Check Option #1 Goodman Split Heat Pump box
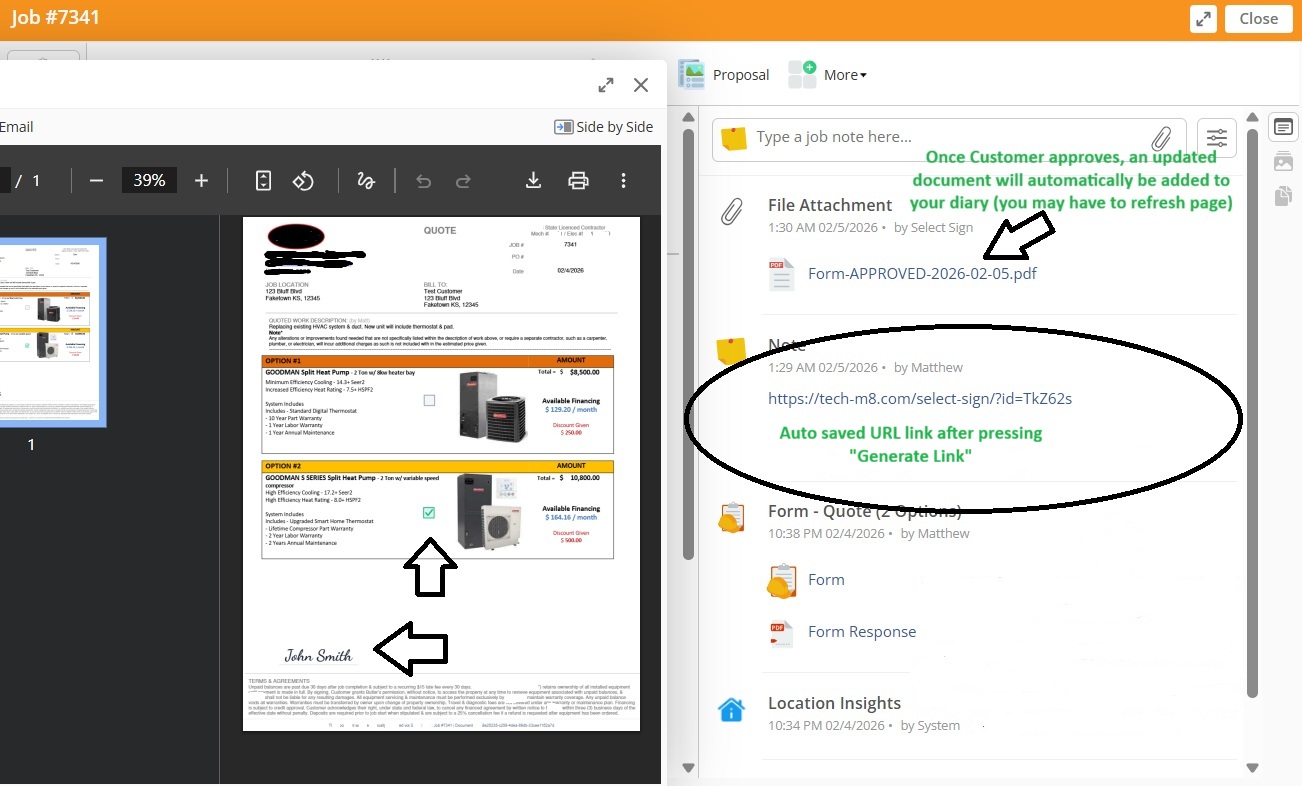 click(x=429, y=400)
